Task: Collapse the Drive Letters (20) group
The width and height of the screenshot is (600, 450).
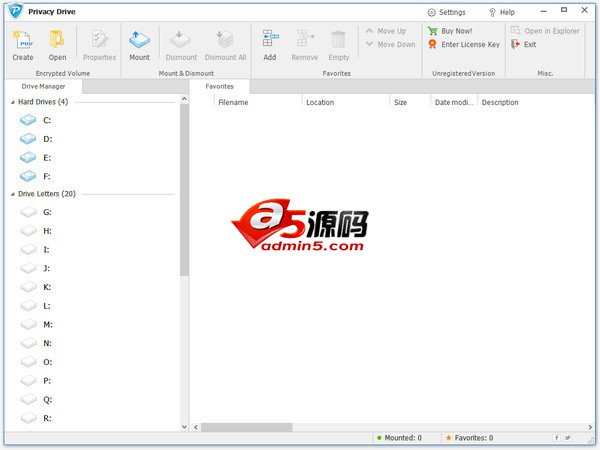Action: point(13,194)
